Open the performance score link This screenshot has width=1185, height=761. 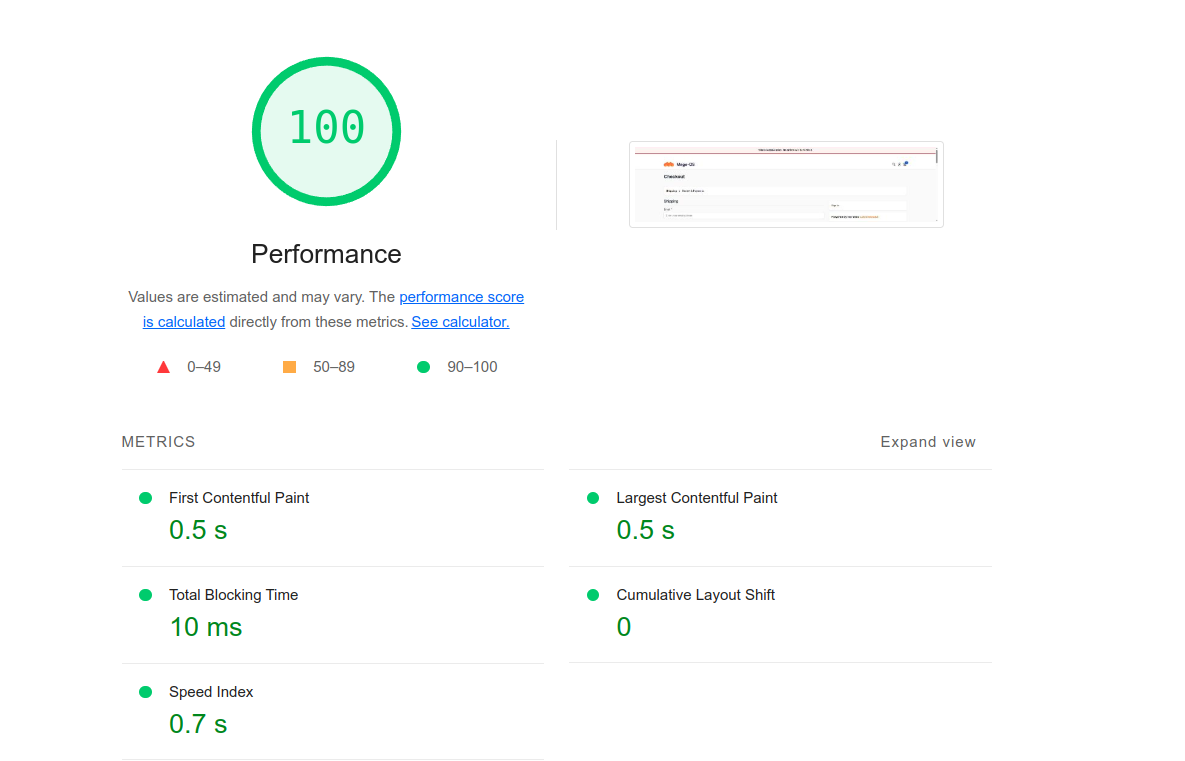click(x=461, y=297)
